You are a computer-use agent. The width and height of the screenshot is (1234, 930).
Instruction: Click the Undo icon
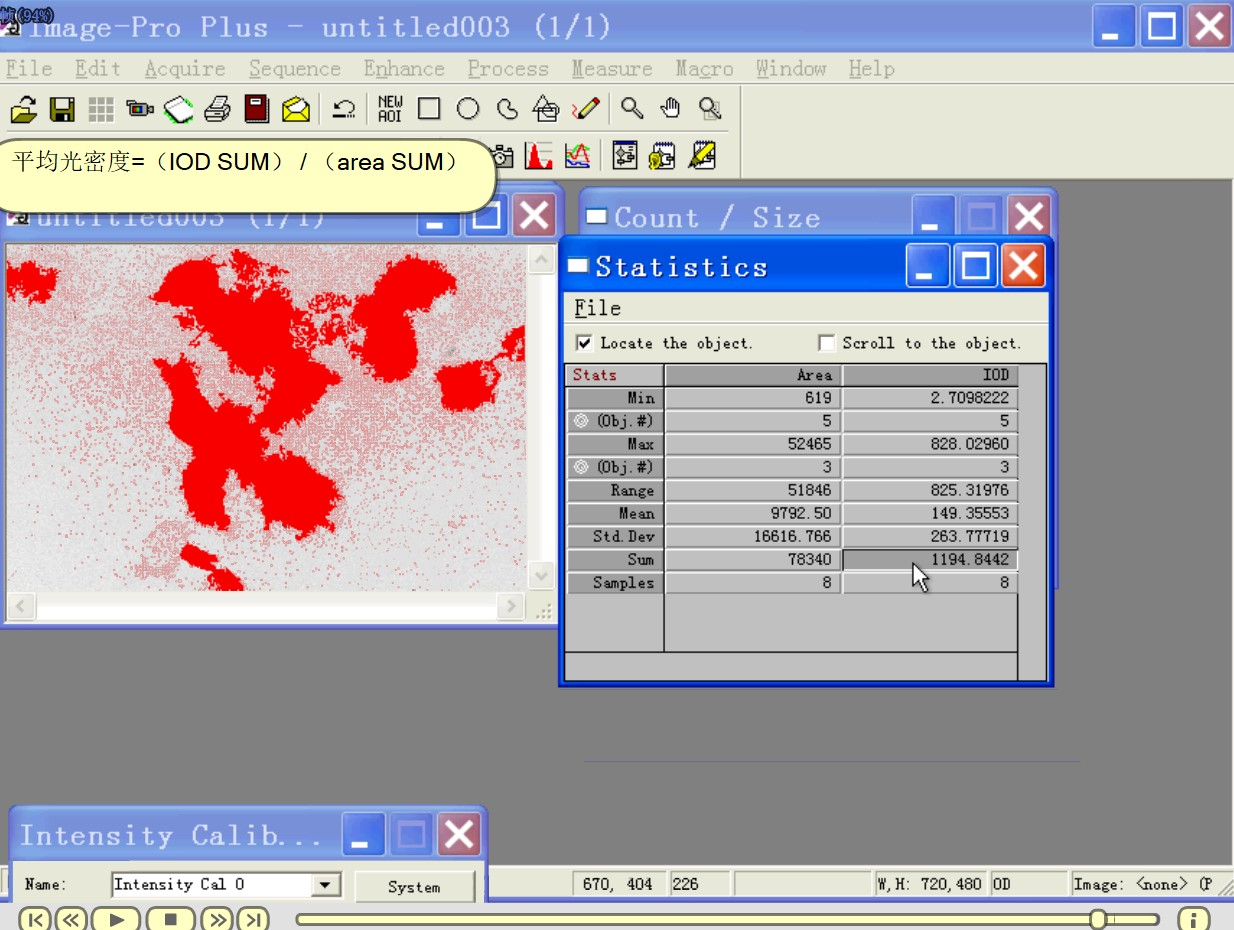click(x=345, y=108)
